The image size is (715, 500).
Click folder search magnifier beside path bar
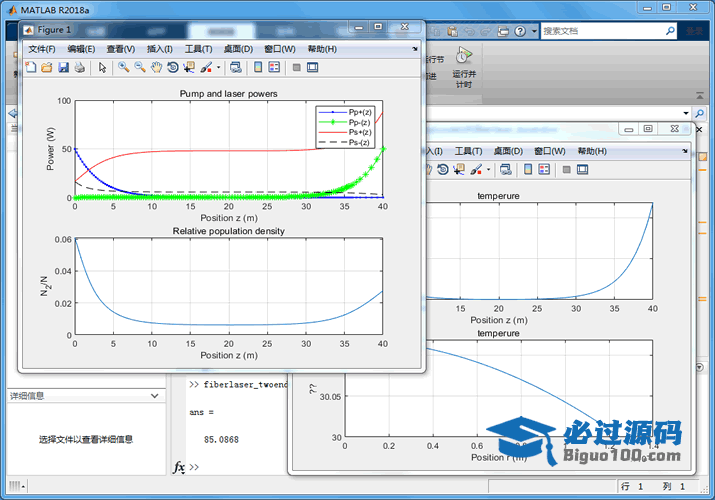[699, 113]
